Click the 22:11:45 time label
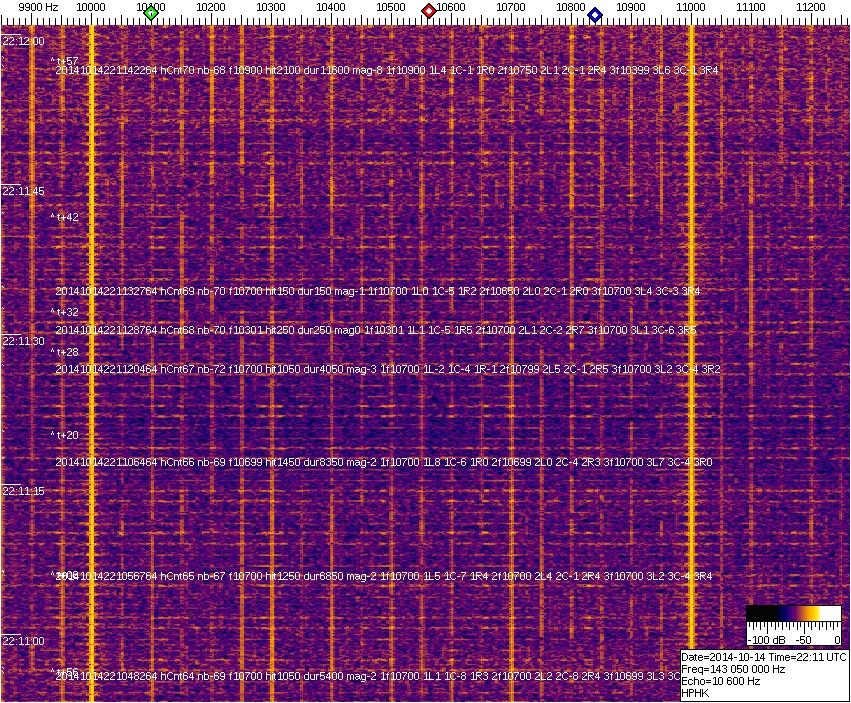Image resolution: width=851 pixels, height=703 pixels. coord(23,191)
